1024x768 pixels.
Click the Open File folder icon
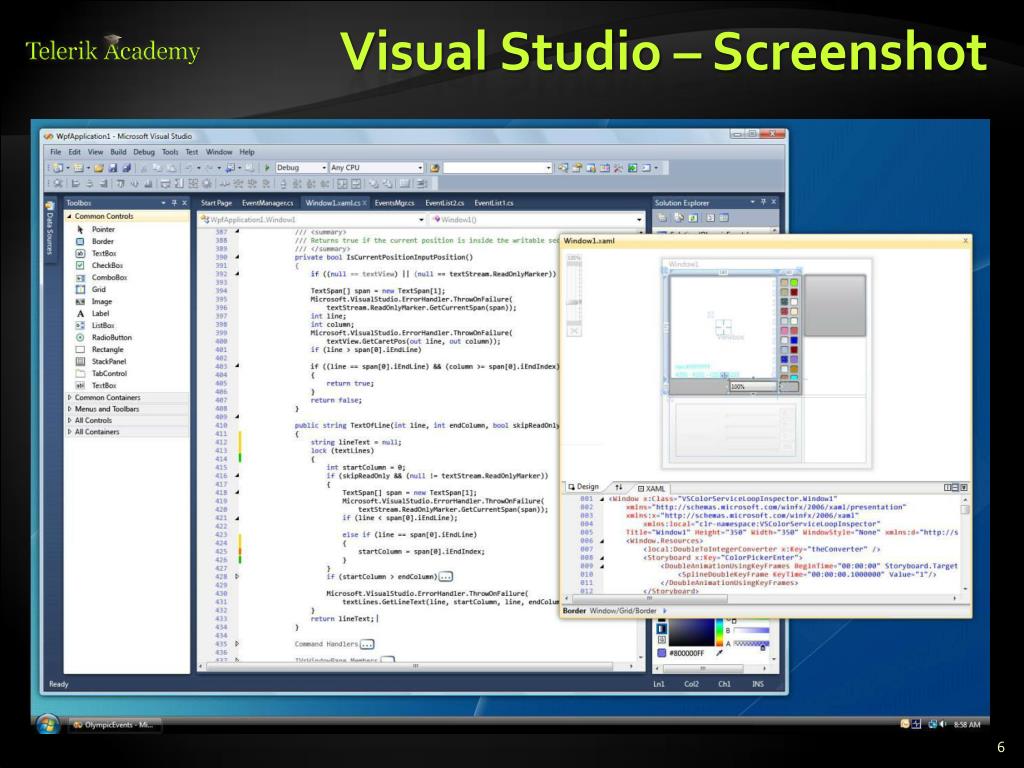click(99, 168)
